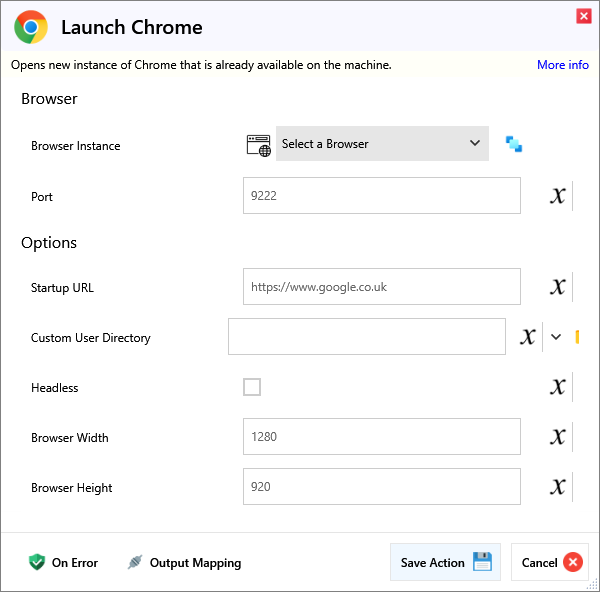Open Output Mapping options
This screenshot has height=592, width=600.
pyautogui.click(x=184, y=563)
